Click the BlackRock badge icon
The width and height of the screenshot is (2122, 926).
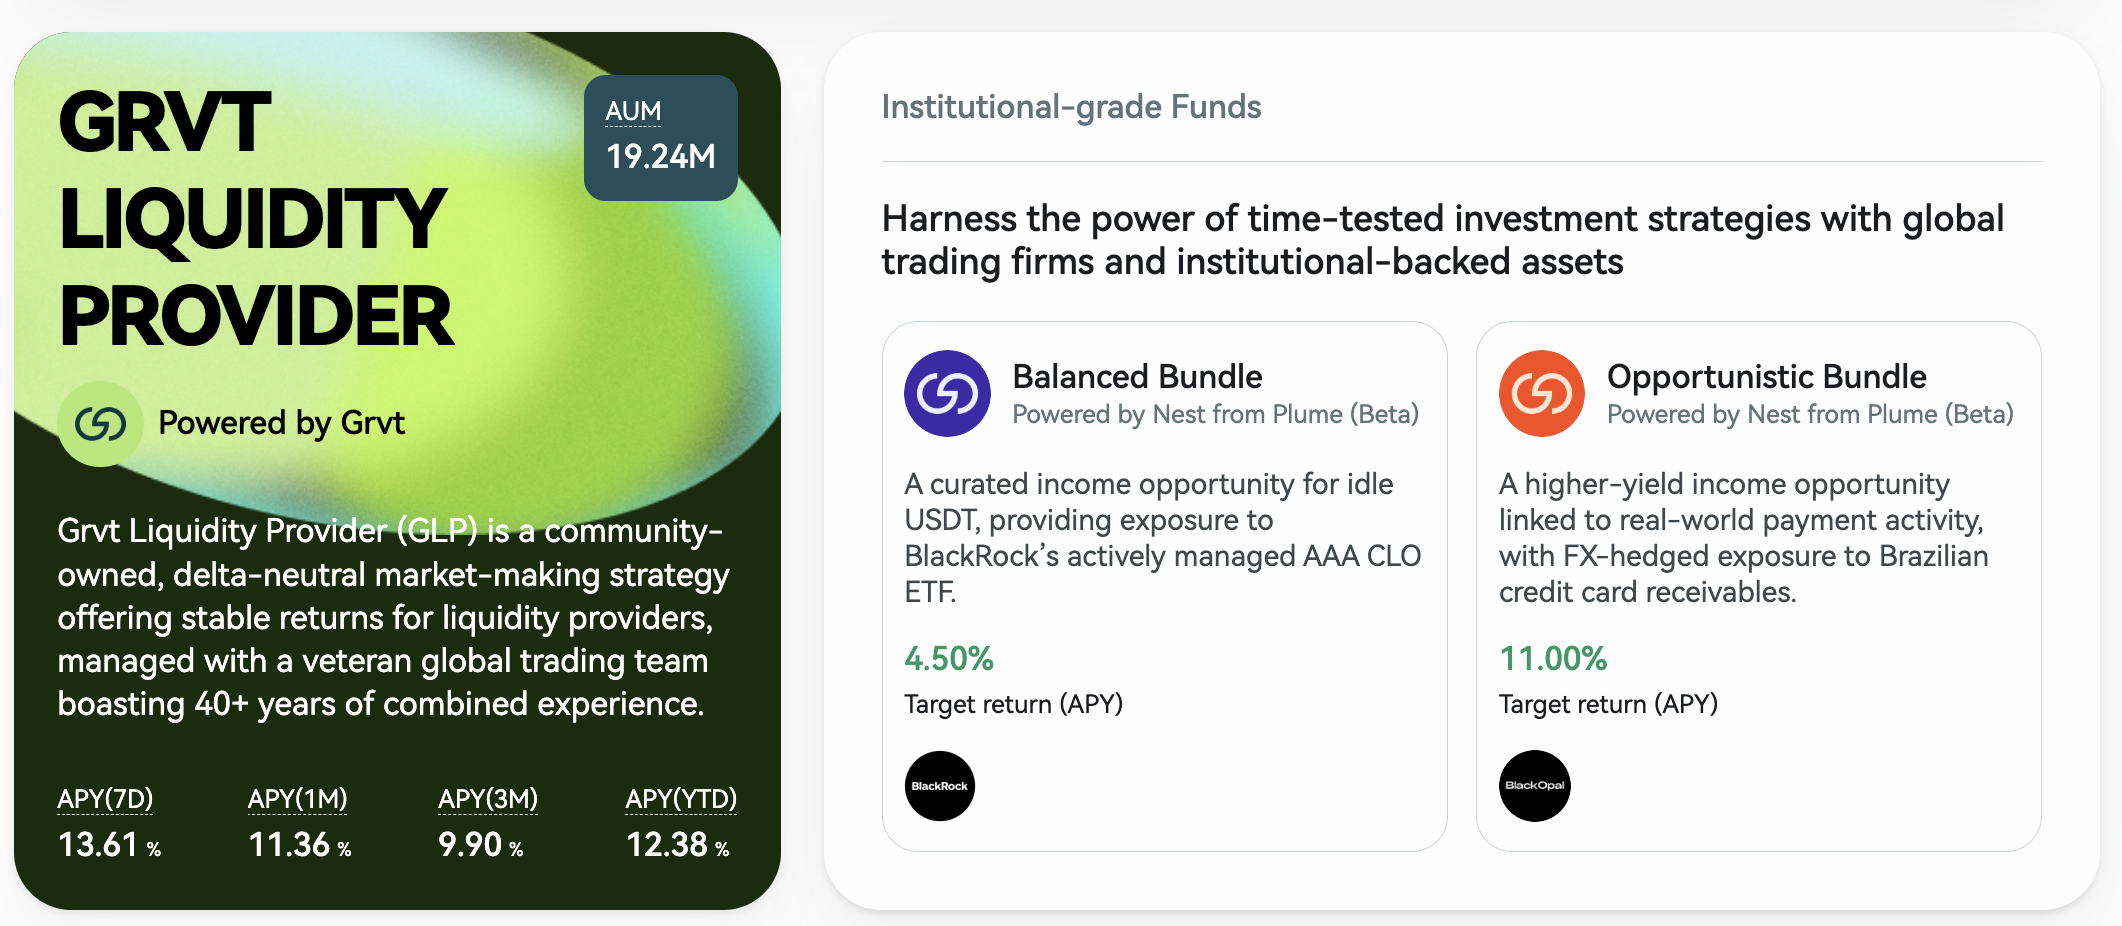[x=940, y=786]
